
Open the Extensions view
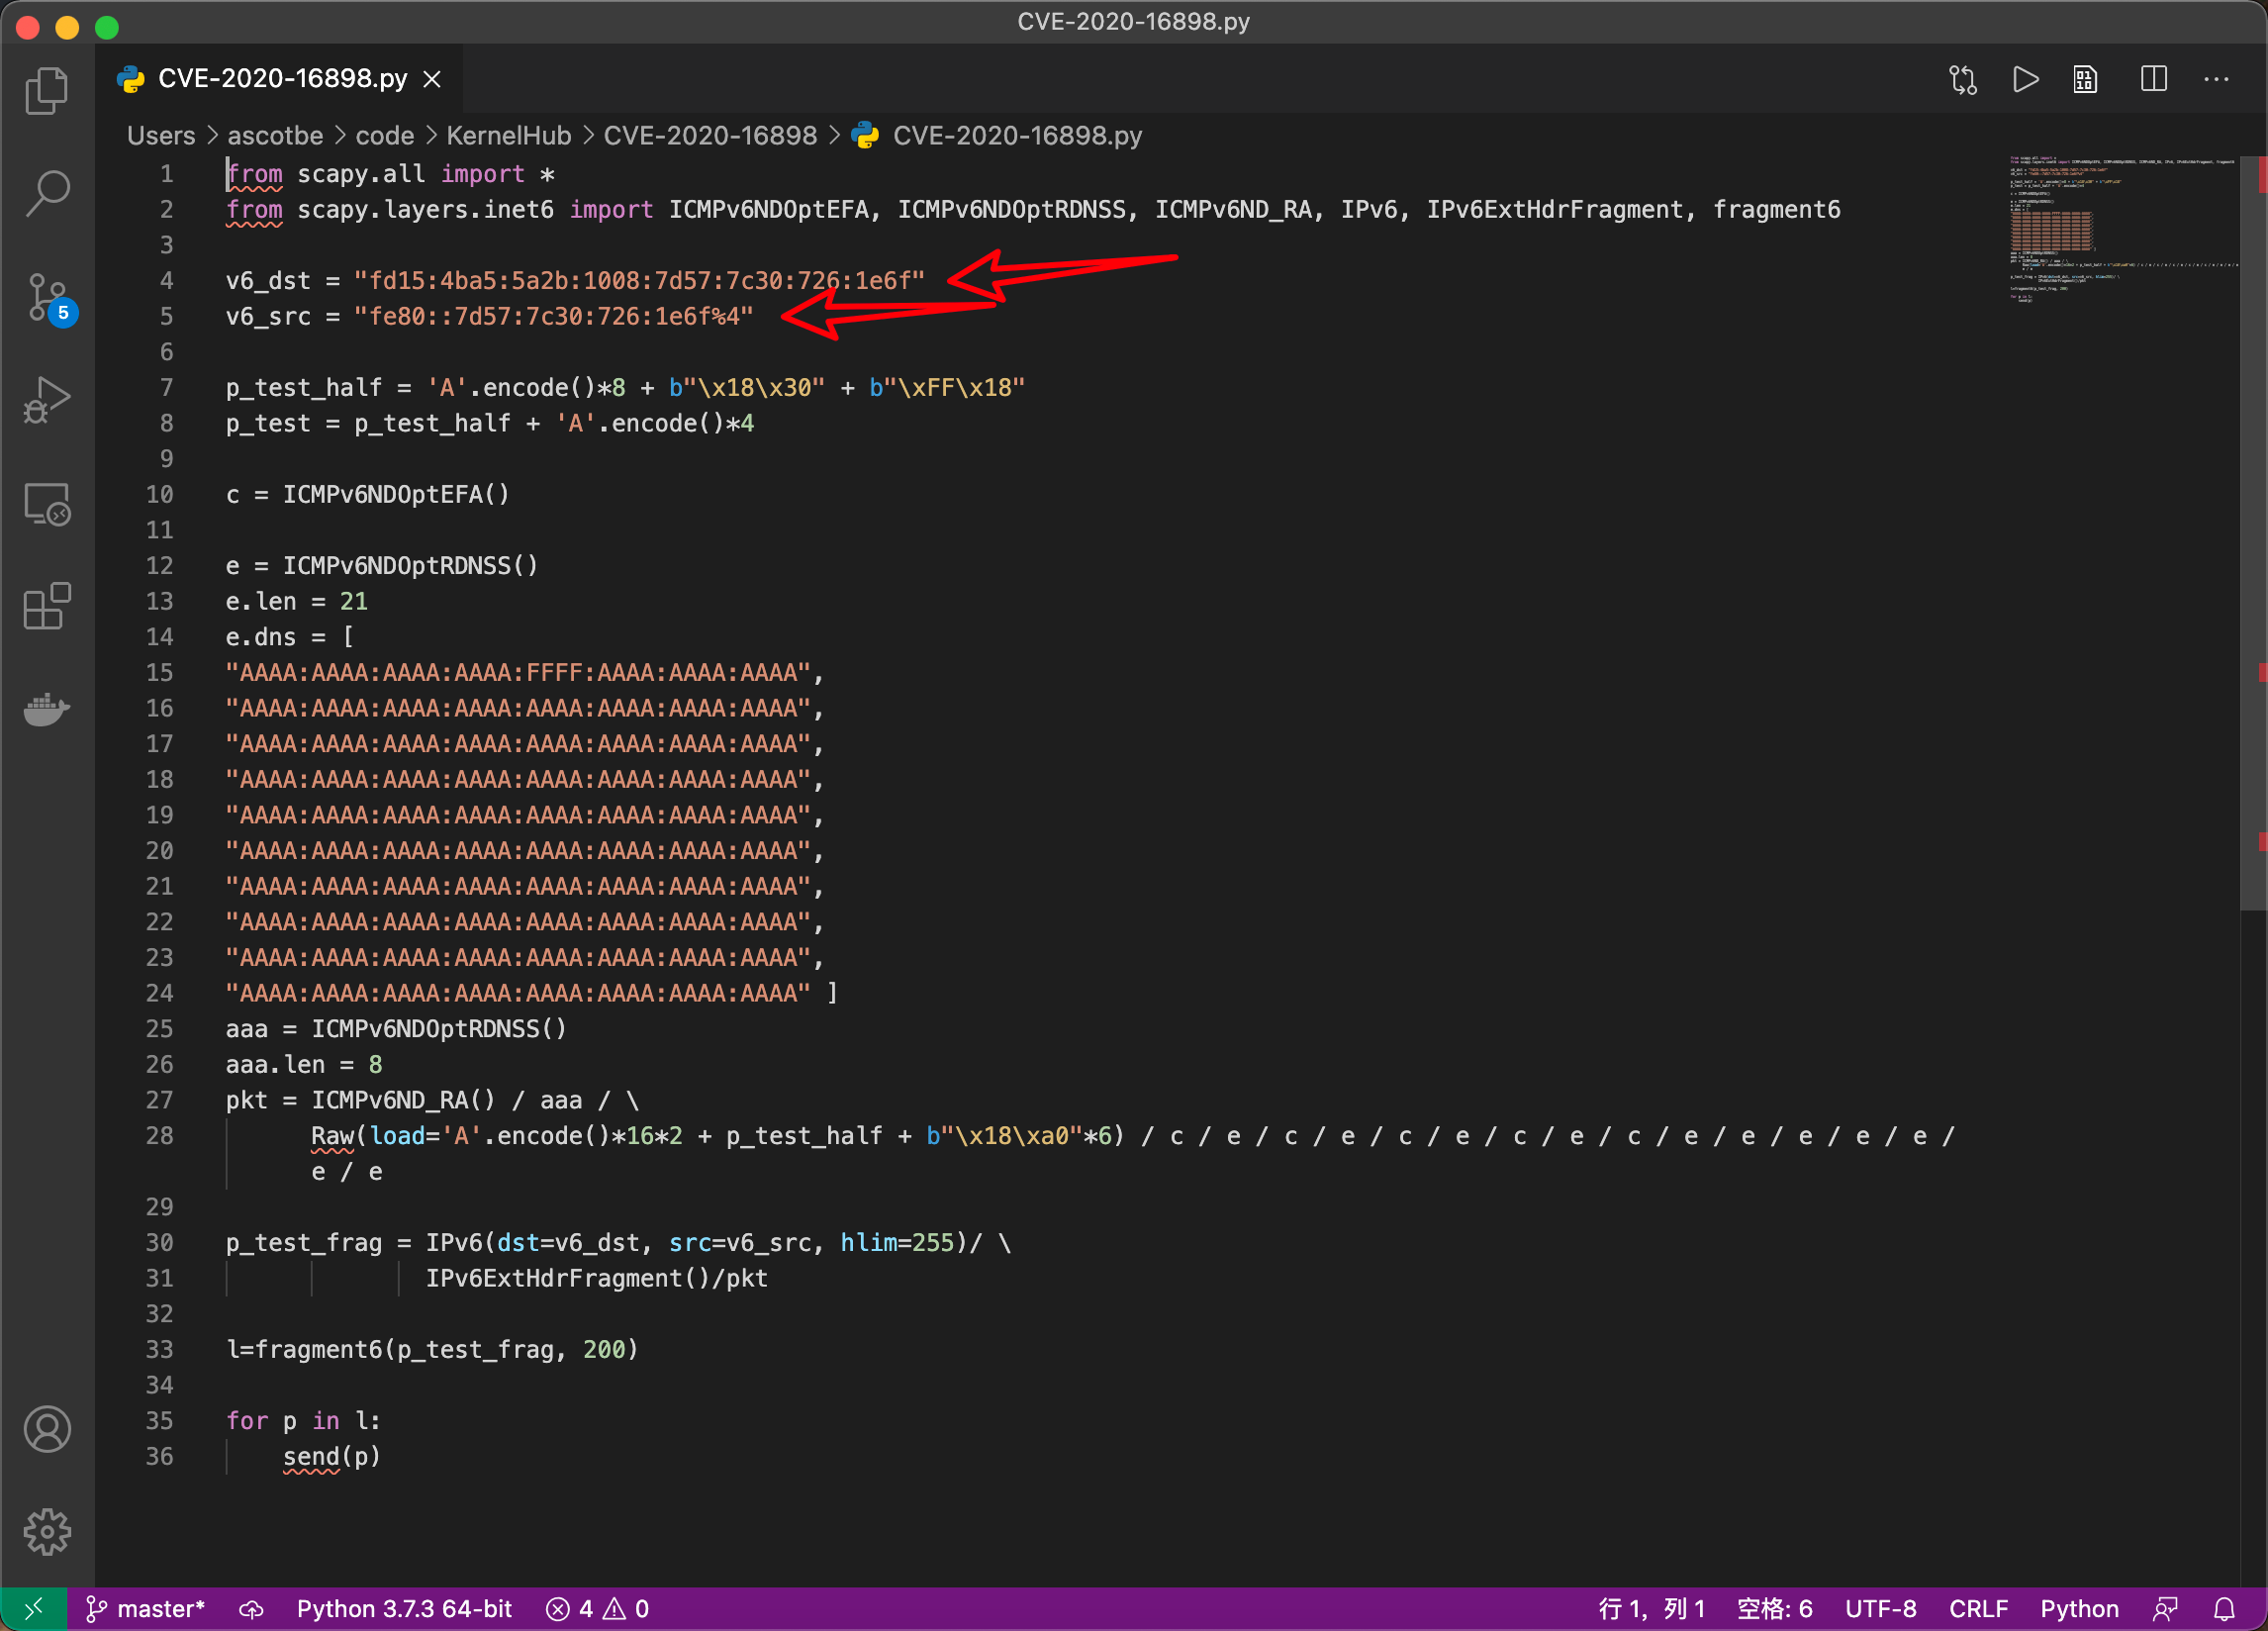pyautogui.click(x=47, y=606)
